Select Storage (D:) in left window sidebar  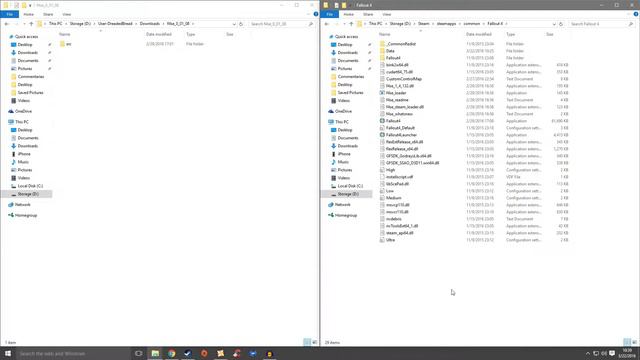(x=28, y=194)
